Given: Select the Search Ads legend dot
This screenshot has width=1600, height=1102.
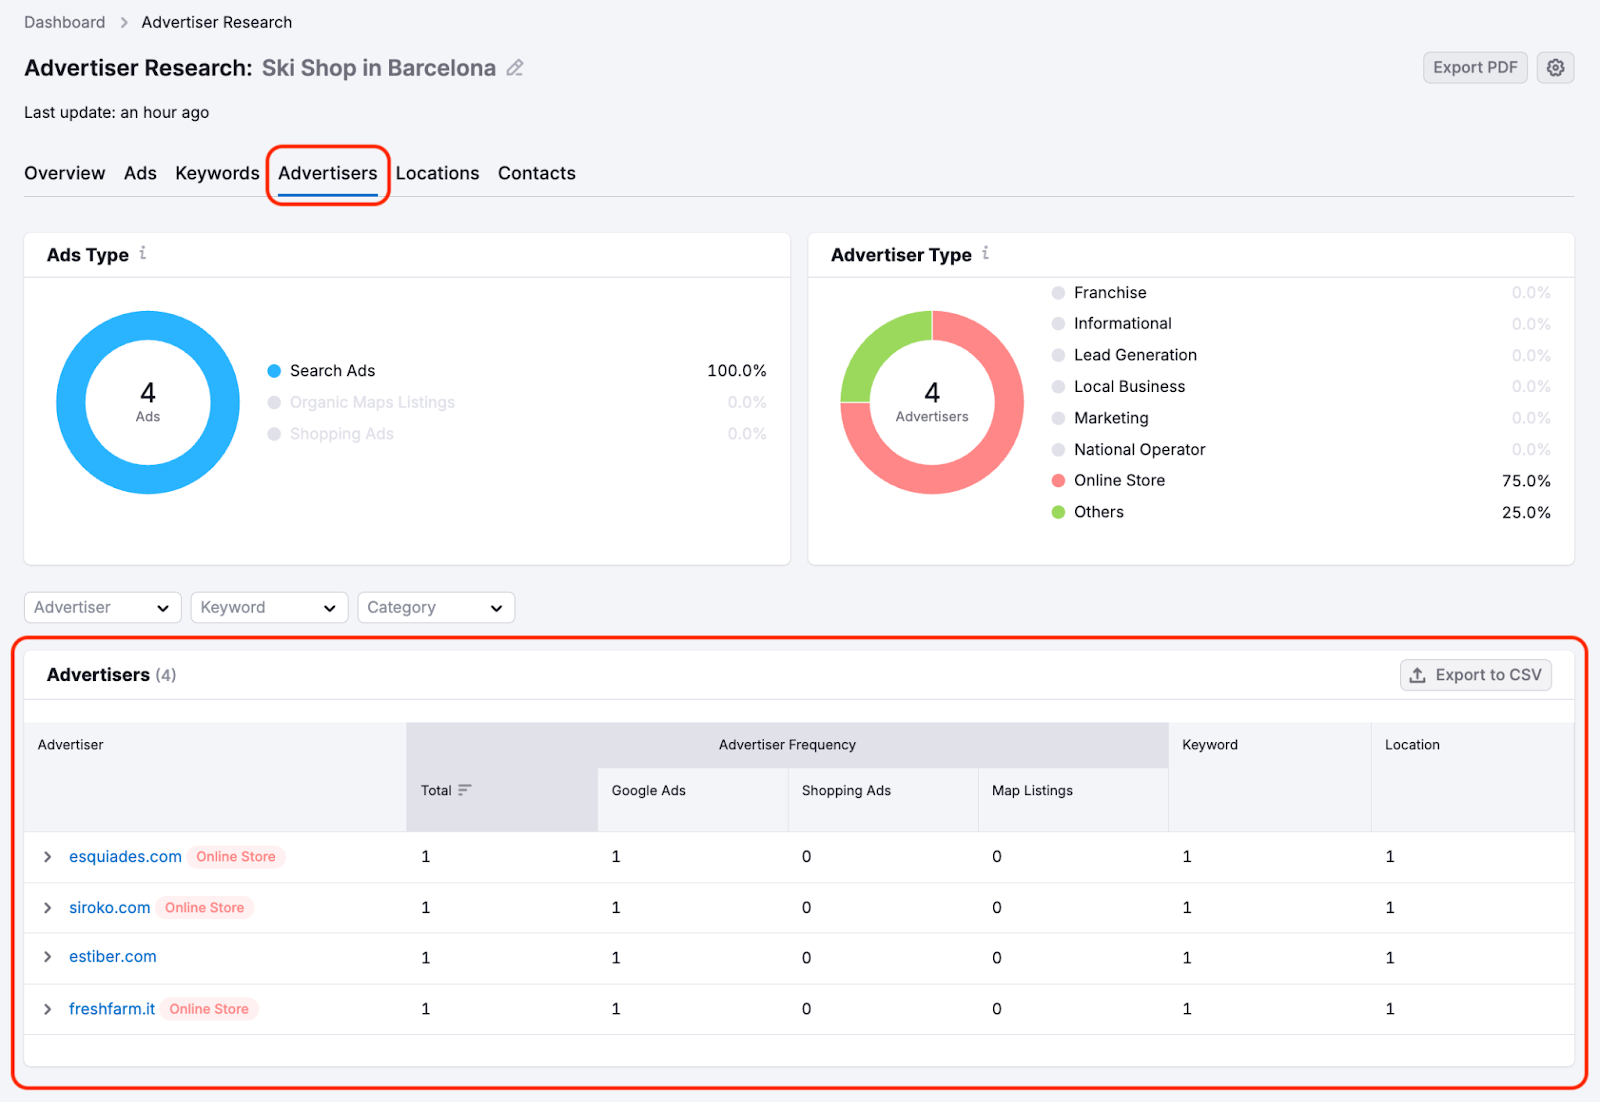Looking at the screenshot, I should 273,370.
